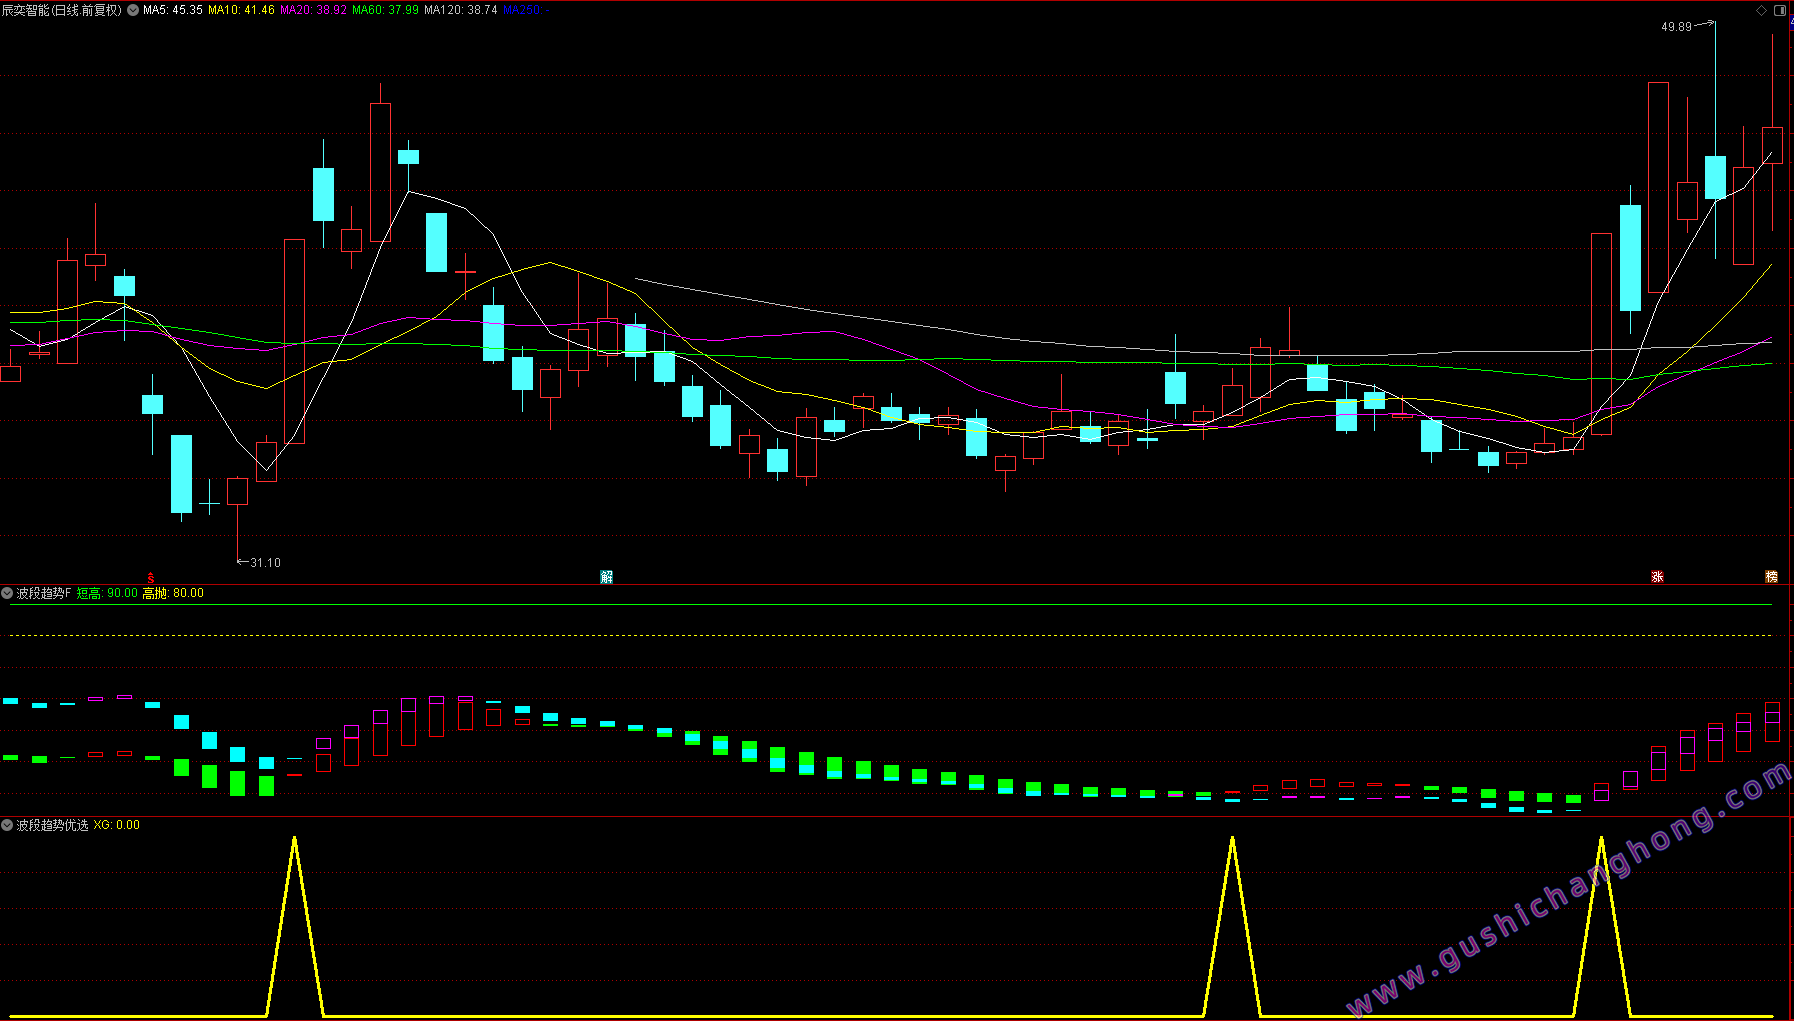The height and width of the screenshot is (1021, 1794).
Task: Open the 波段趋势优选 indicator dropdown arrow
Action: (7, 825)
